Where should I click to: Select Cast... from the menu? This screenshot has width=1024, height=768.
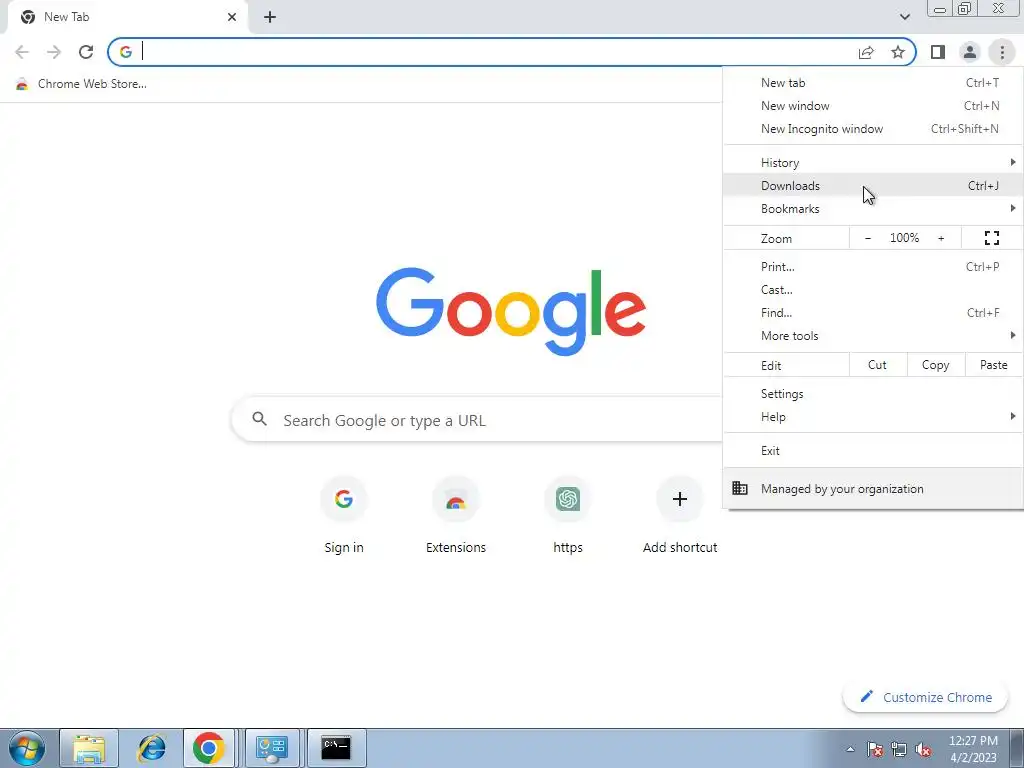coord(873,289)
